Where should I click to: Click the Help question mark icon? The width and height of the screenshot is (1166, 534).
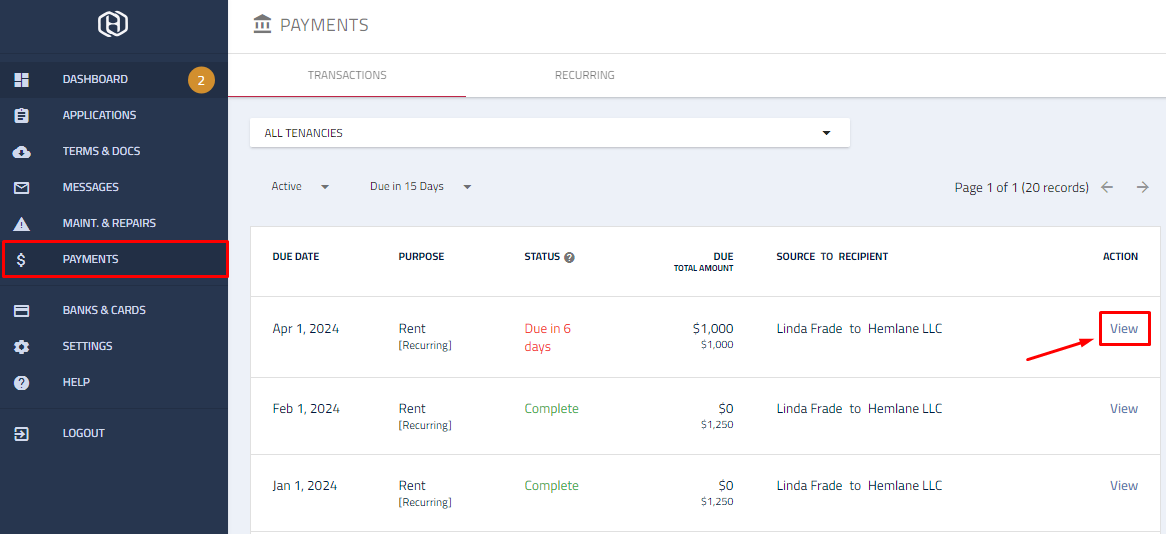22,382
